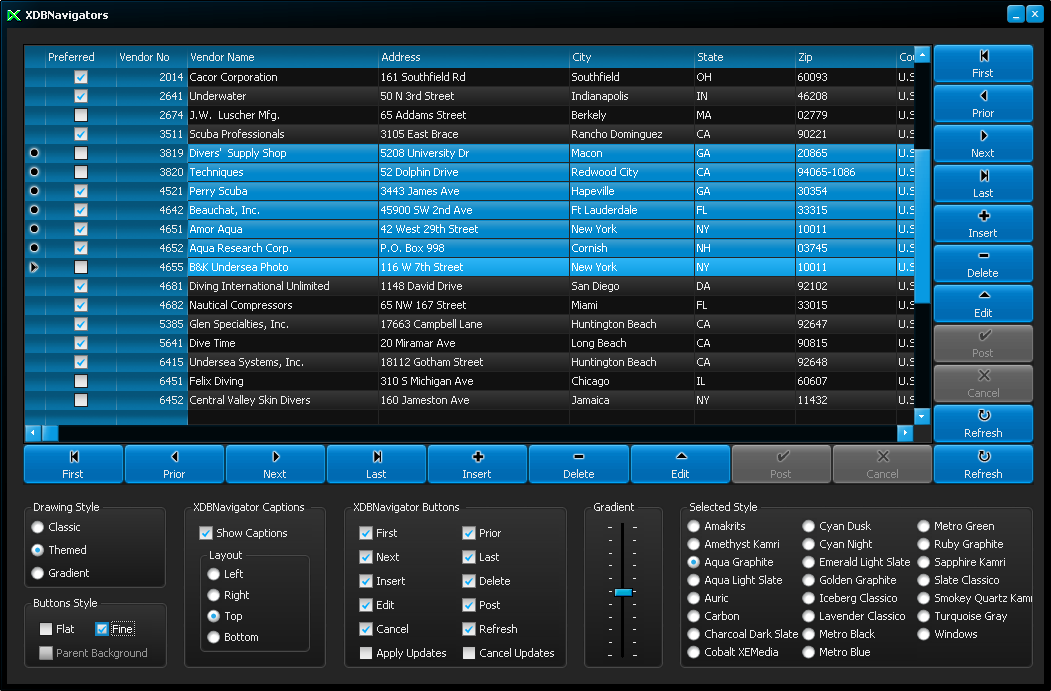Click Refresh in the vertical navigator

(x=982, y=424)
